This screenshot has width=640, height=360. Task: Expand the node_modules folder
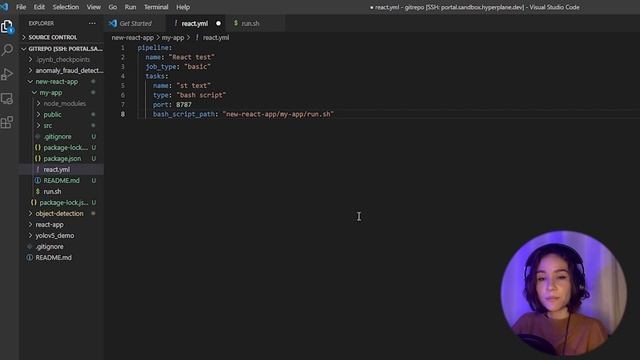click(x=61, y=104)
